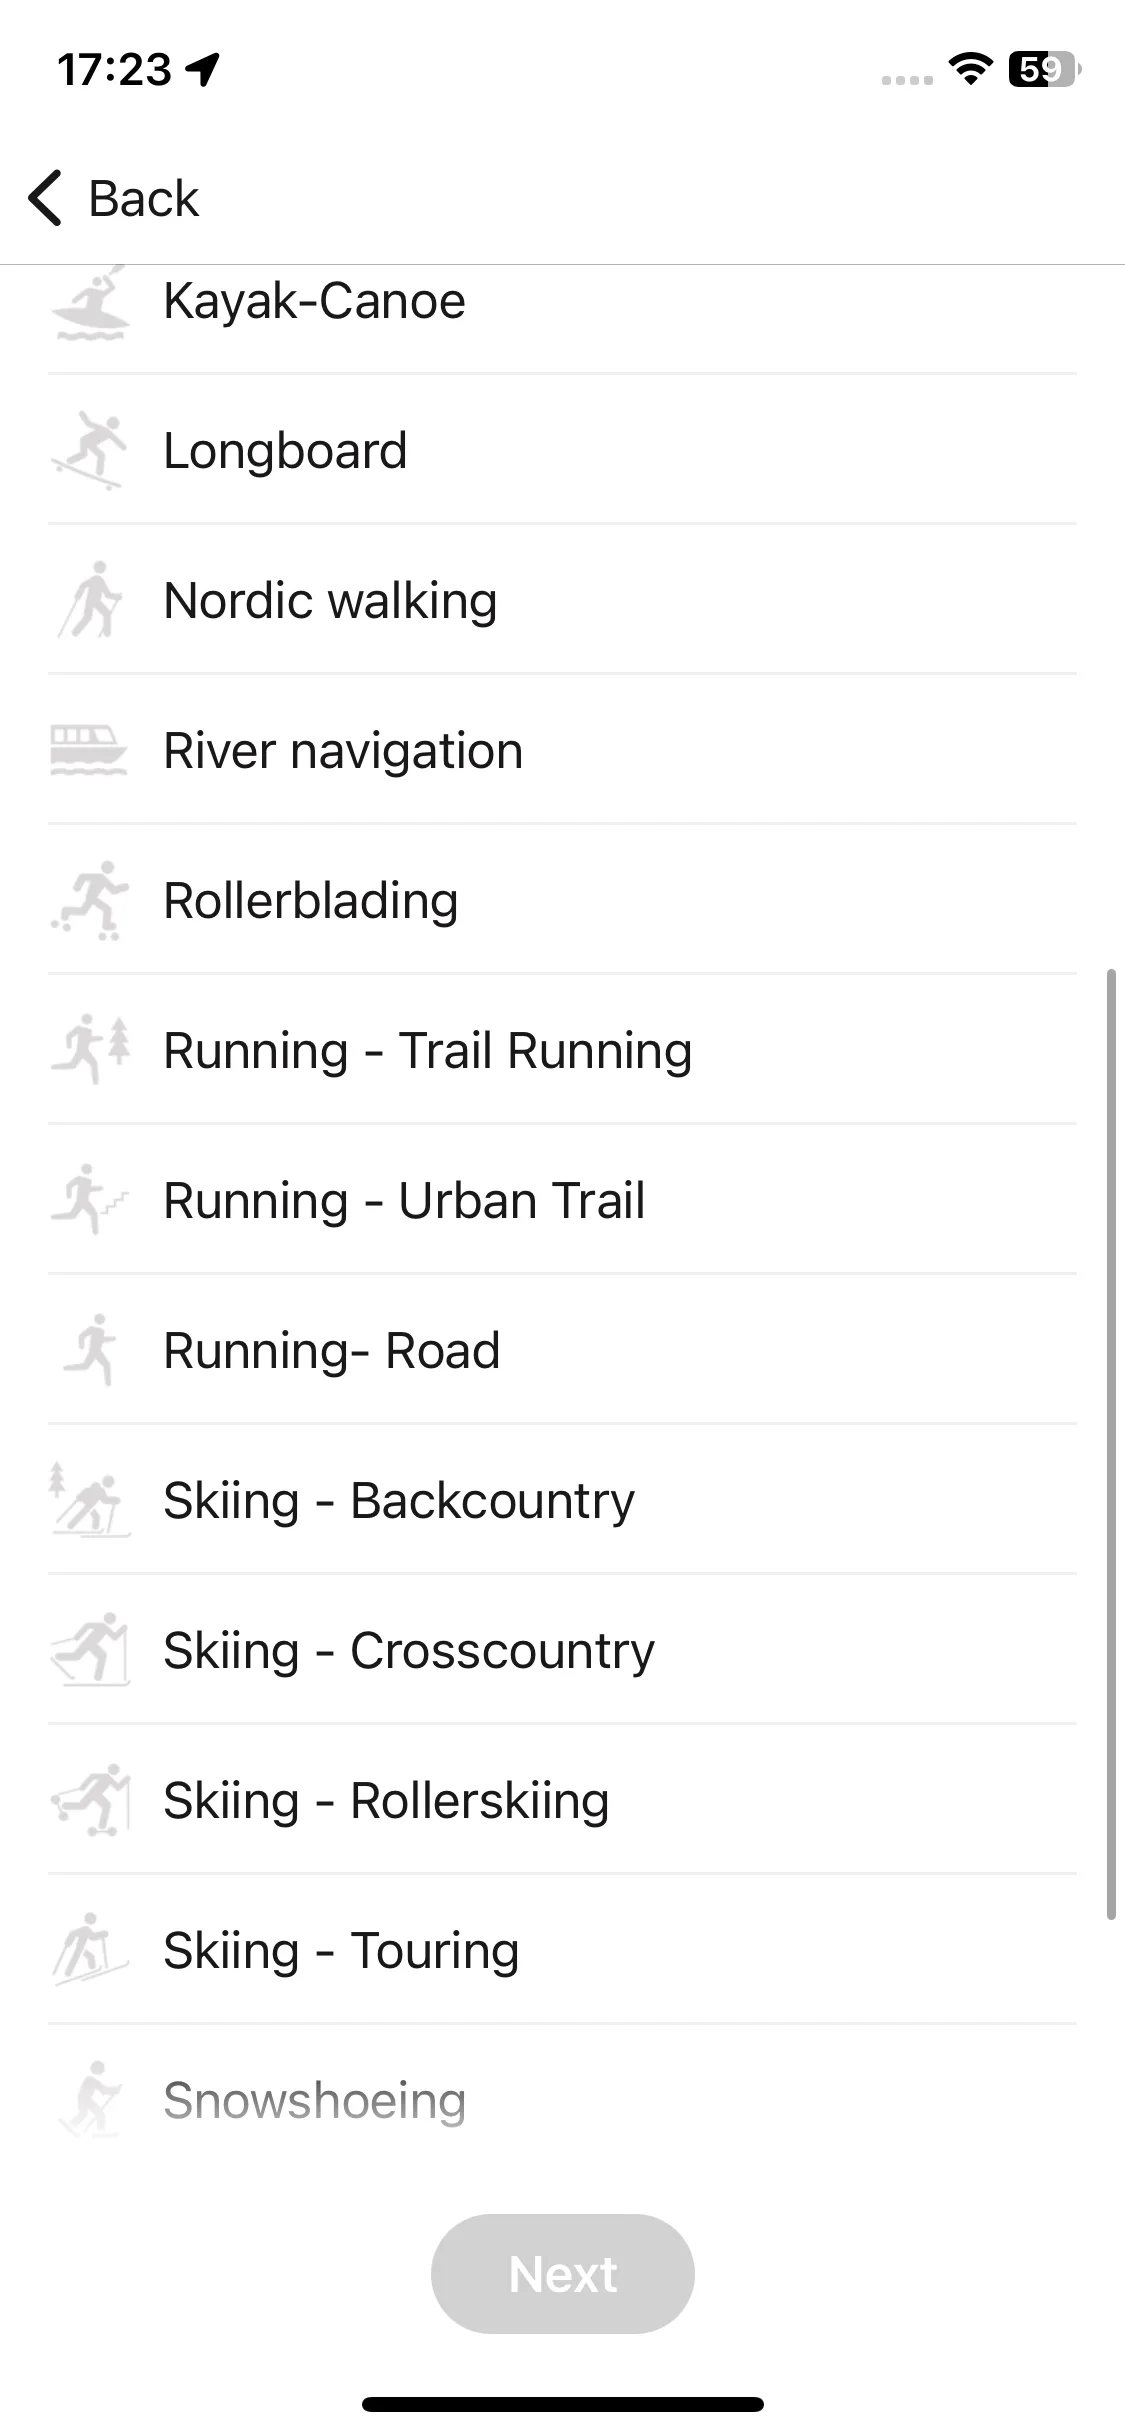Tap the Nordic walking figure icon
This screenshot has height=2436, width=1125.
click(x=90, y=600)
